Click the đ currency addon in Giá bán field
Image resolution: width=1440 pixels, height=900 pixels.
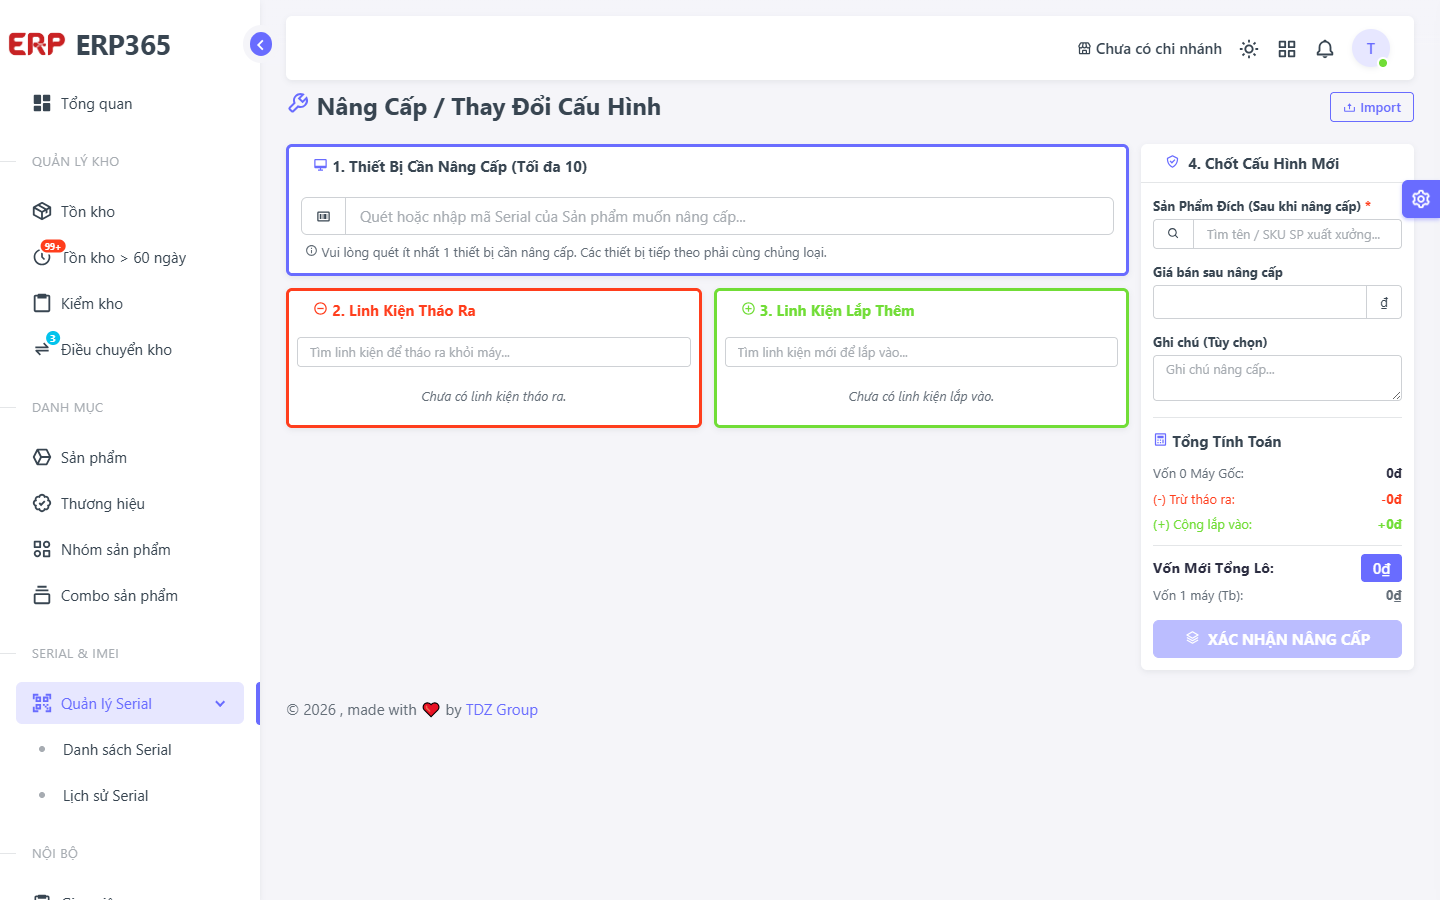tap(1384, 302)
